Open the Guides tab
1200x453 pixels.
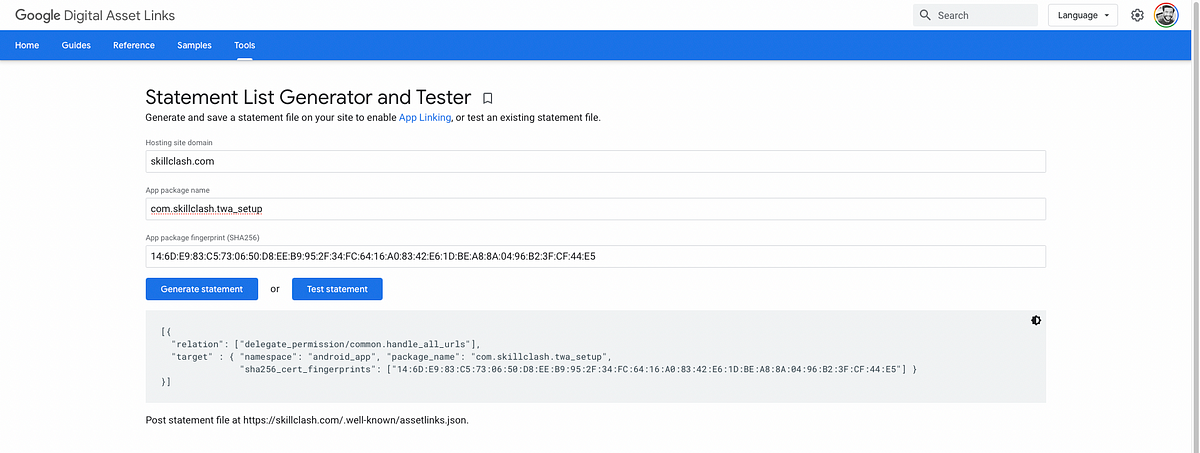tap(76, 46)
